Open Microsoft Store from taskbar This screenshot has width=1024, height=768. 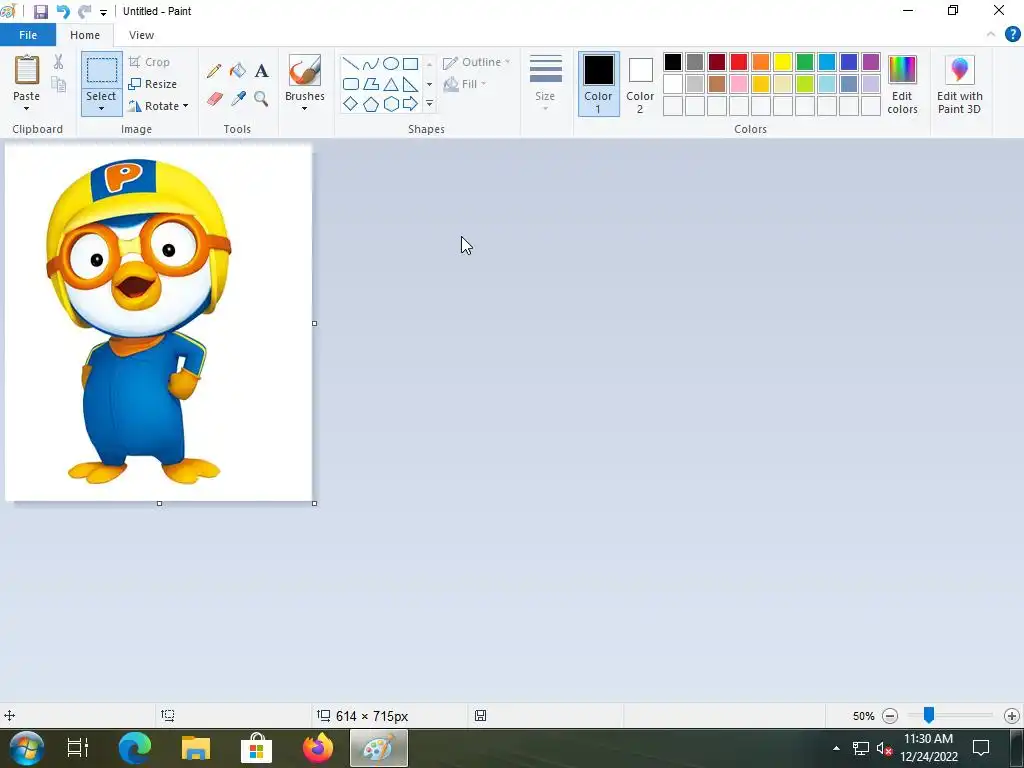pos(257,748)
